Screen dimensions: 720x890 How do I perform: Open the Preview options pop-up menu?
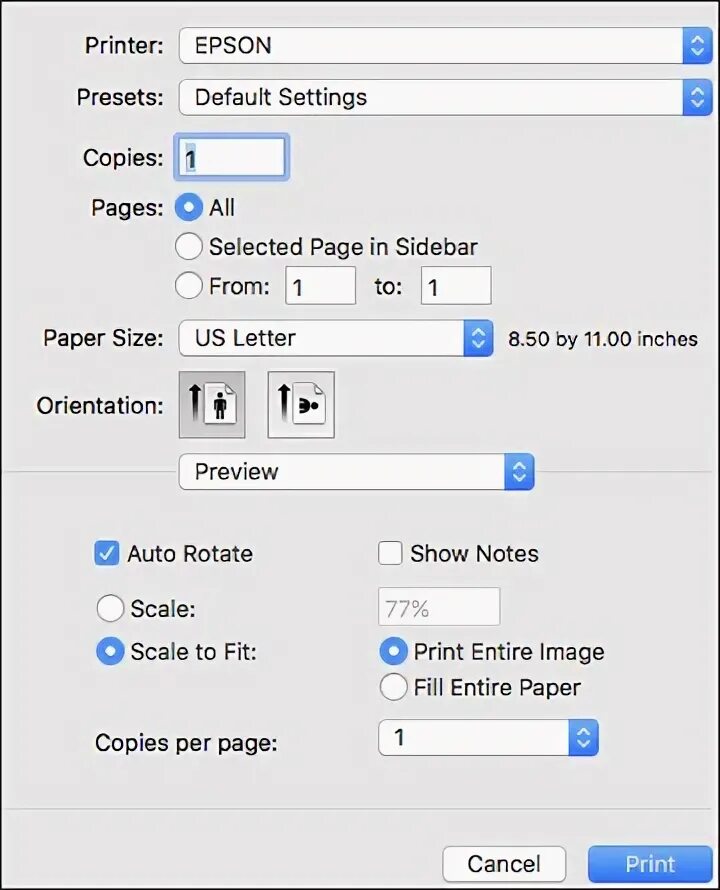(x=356, y=472)
